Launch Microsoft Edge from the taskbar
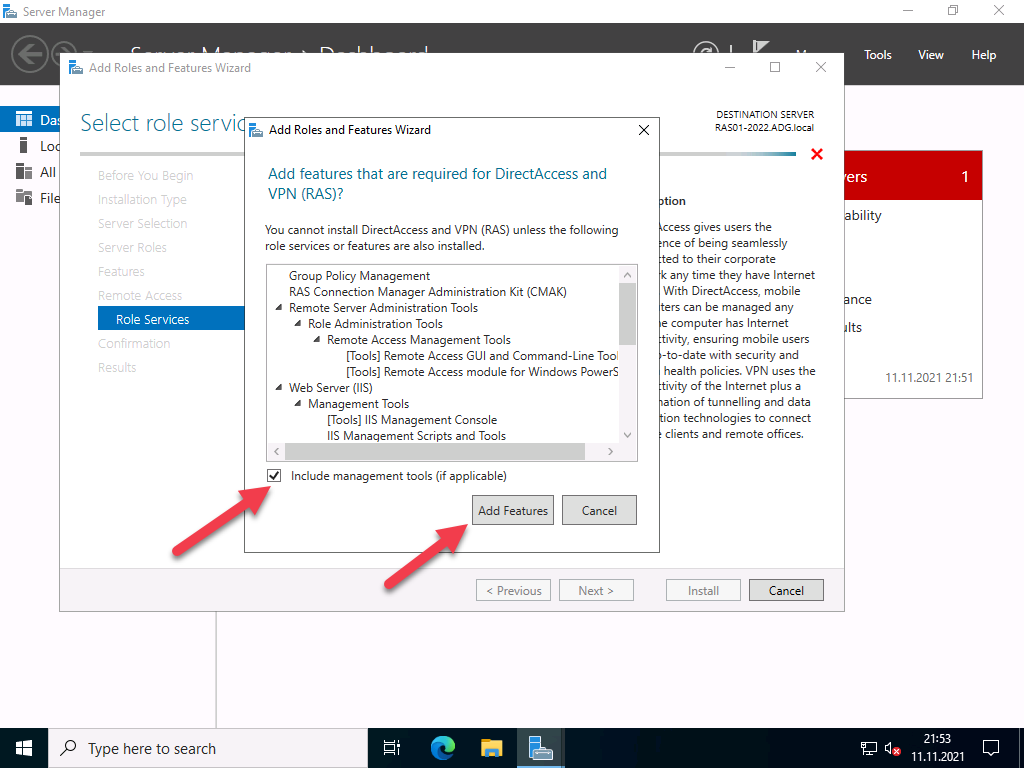Image resolution: width=1024 pixels, height=768 pixels. click(442, 748)
